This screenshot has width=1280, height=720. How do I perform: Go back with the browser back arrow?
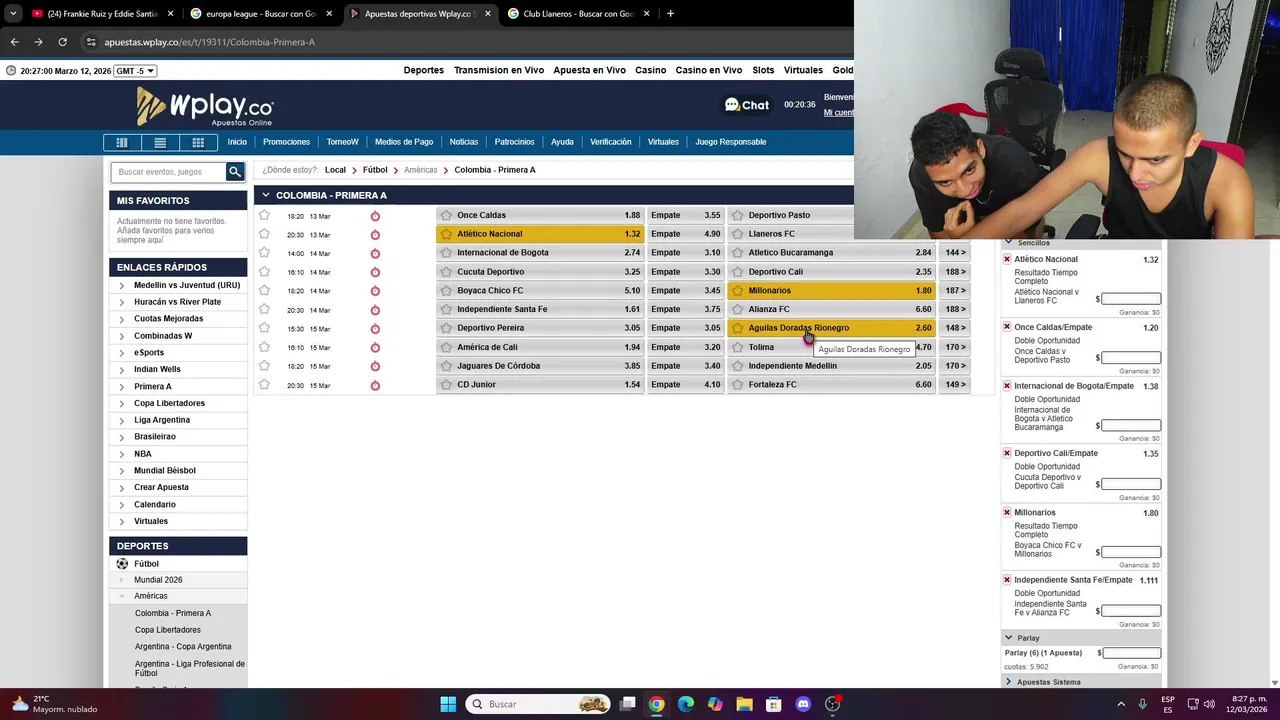(14, 42)
